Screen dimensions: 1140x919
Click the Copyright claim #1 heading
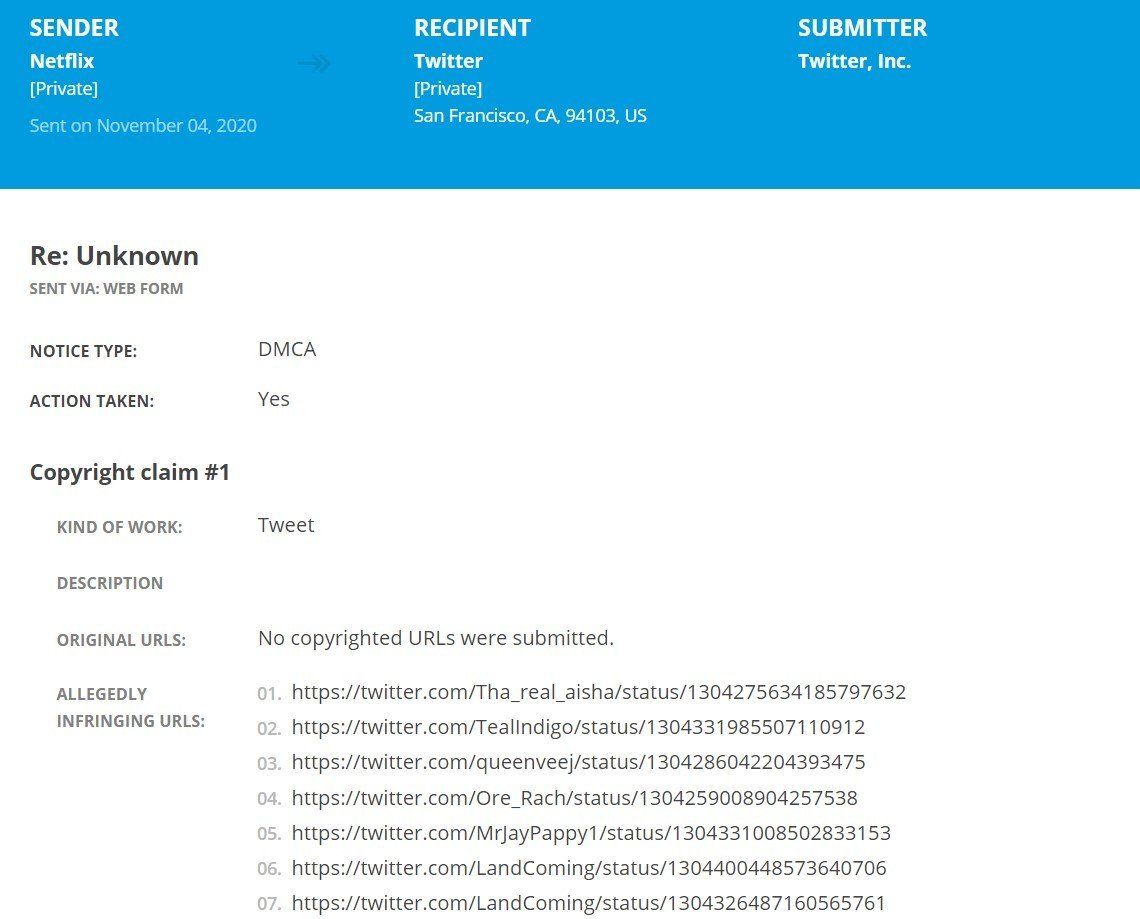[x=130, y=472]
